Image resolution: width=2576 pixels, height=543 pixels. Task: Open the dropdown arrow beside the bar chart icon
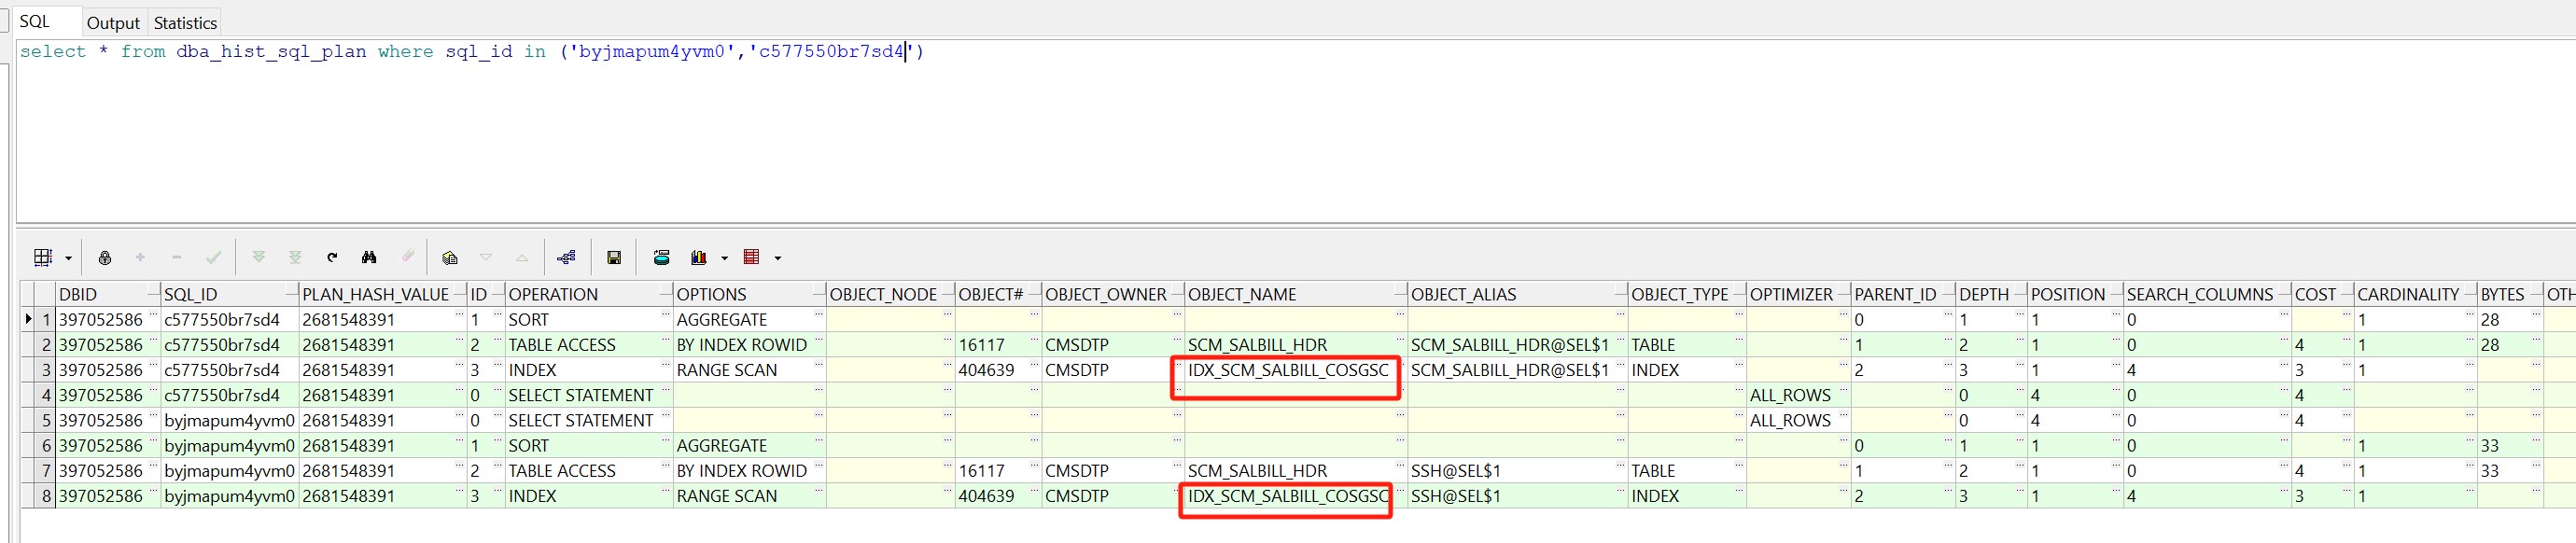coord(724,258)
